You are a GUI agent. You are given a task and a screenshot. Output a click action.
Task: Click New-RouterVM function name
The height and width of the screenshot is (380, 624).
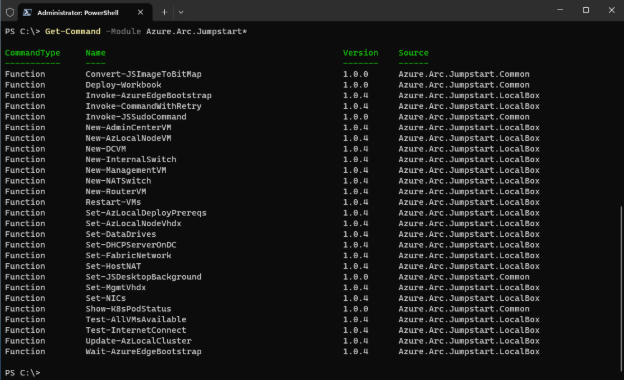coord(116,191)
